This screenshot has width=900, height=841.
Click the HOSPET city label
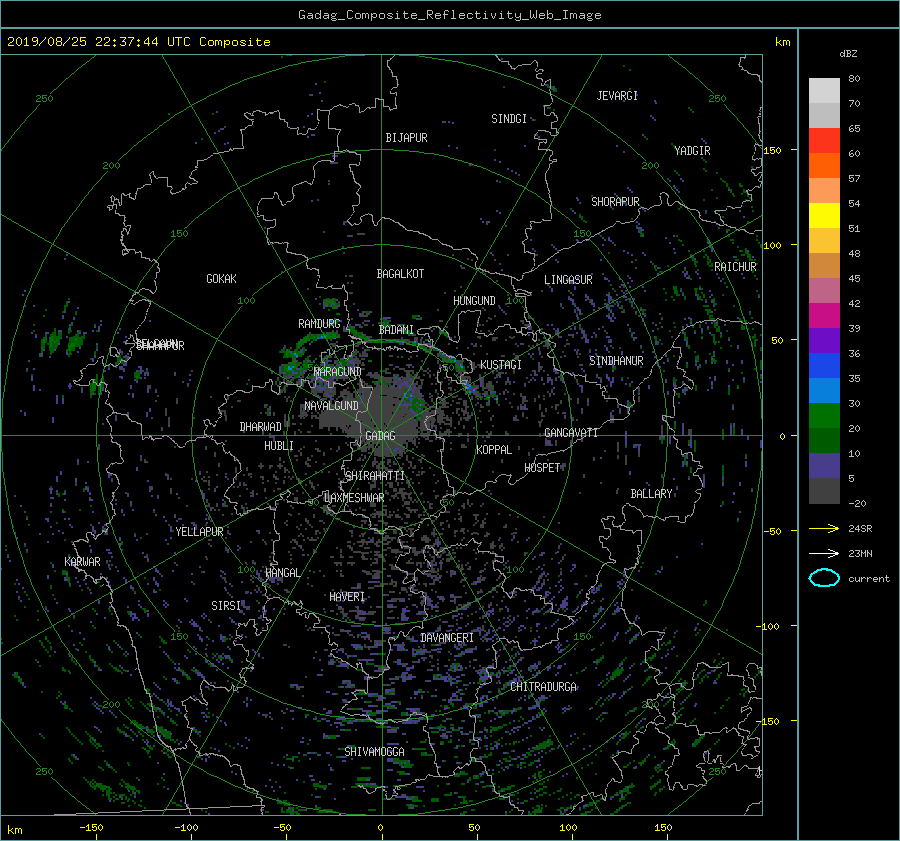pyautogui.click(x=542, y=468)
